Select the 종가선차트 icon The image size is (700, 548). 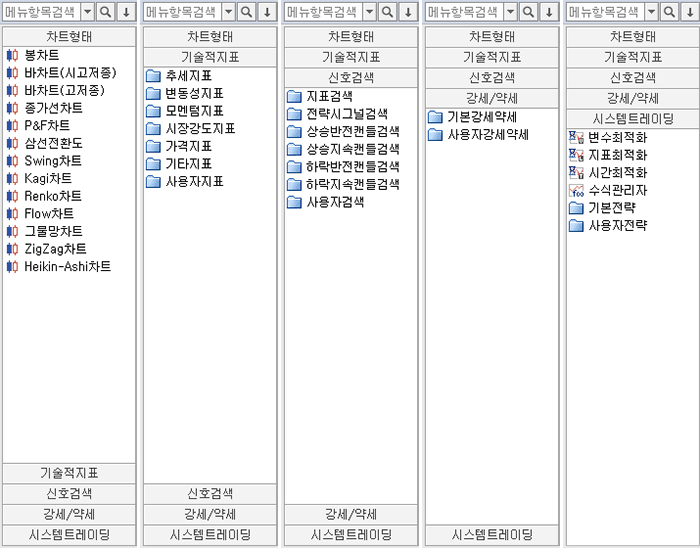tap(12, 108)
